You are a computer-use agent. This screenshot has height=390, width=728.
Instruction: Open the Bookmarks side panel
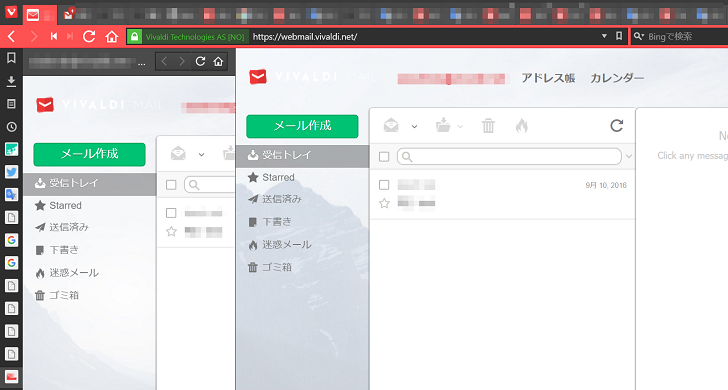point(11,58)
